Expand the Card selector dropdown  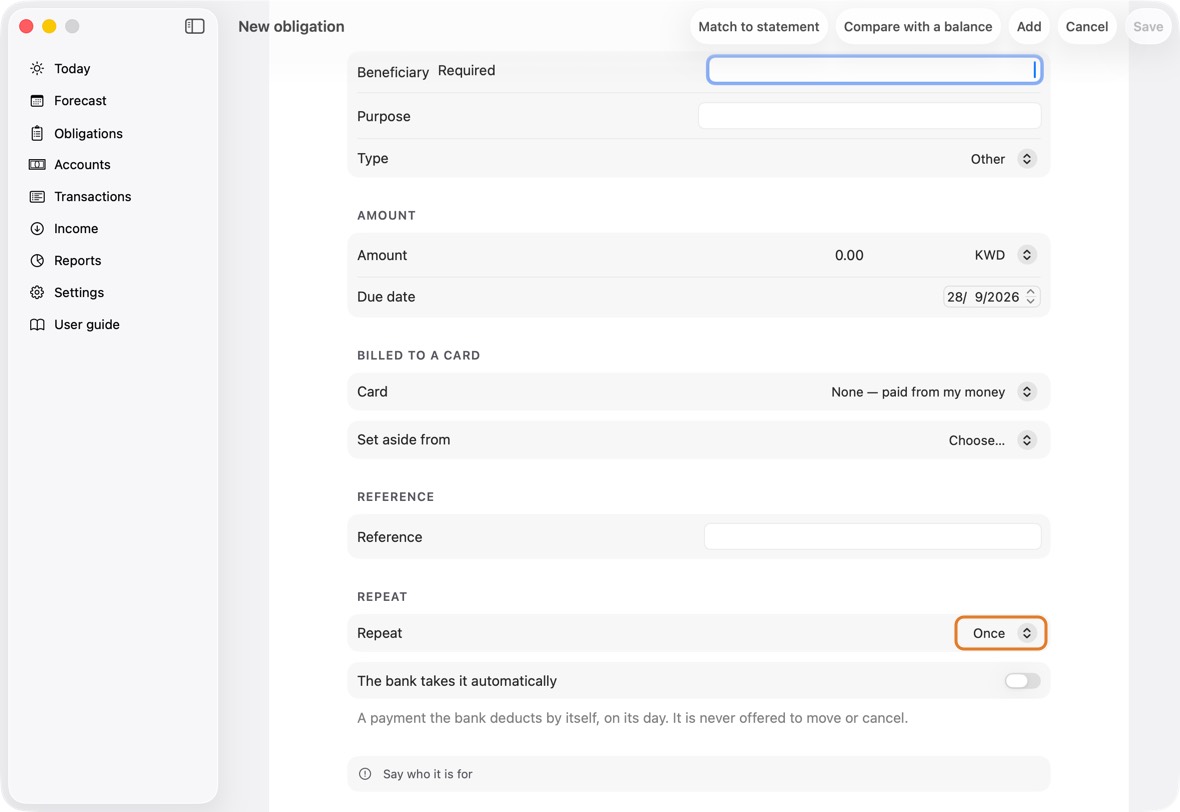pos(933,392)
